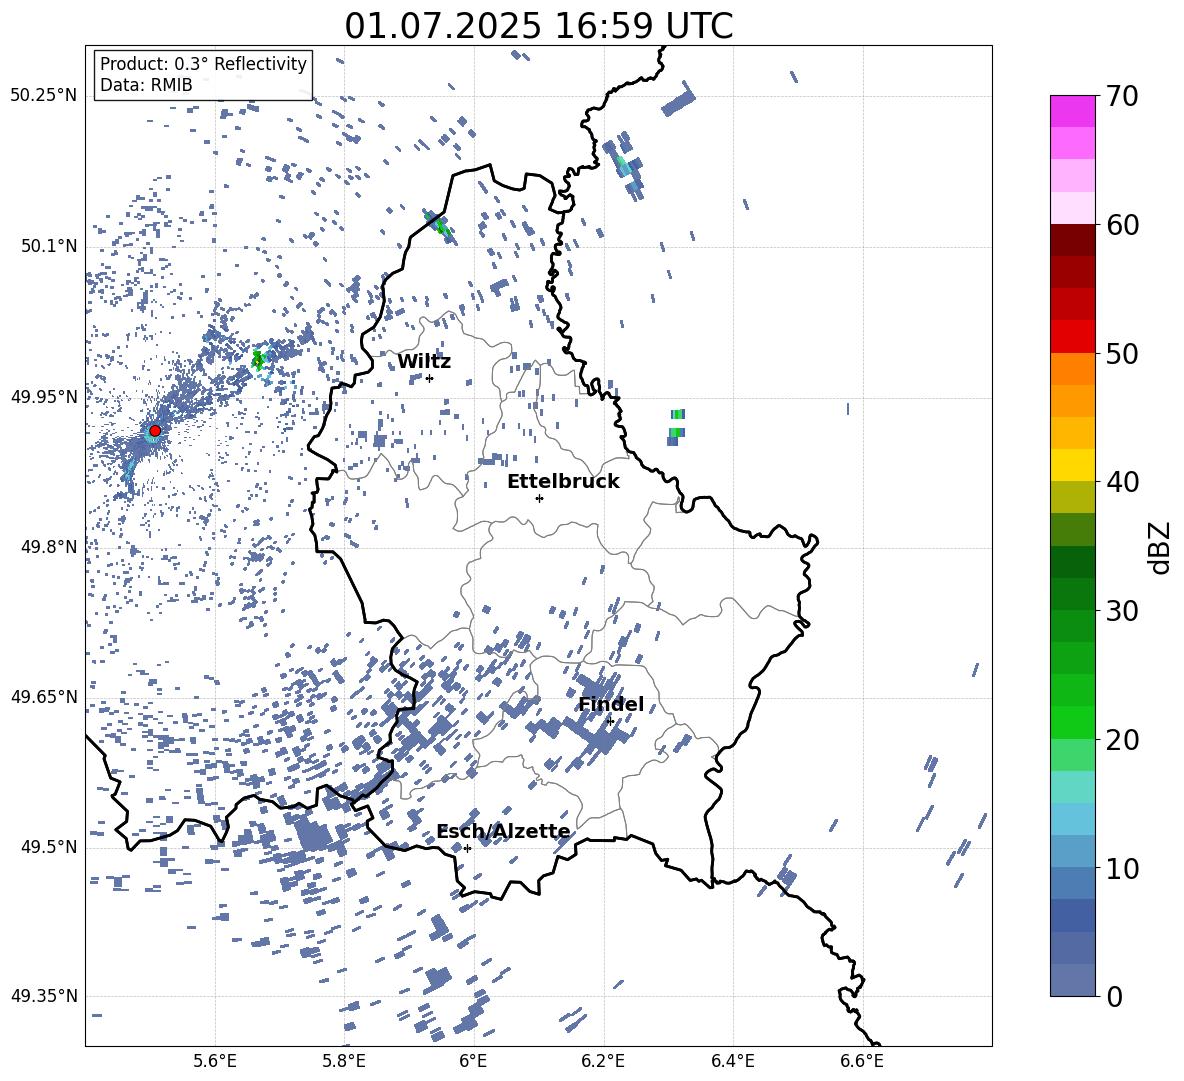
Task: Click the 50.25°N latitude label
Action: (44, 96)
